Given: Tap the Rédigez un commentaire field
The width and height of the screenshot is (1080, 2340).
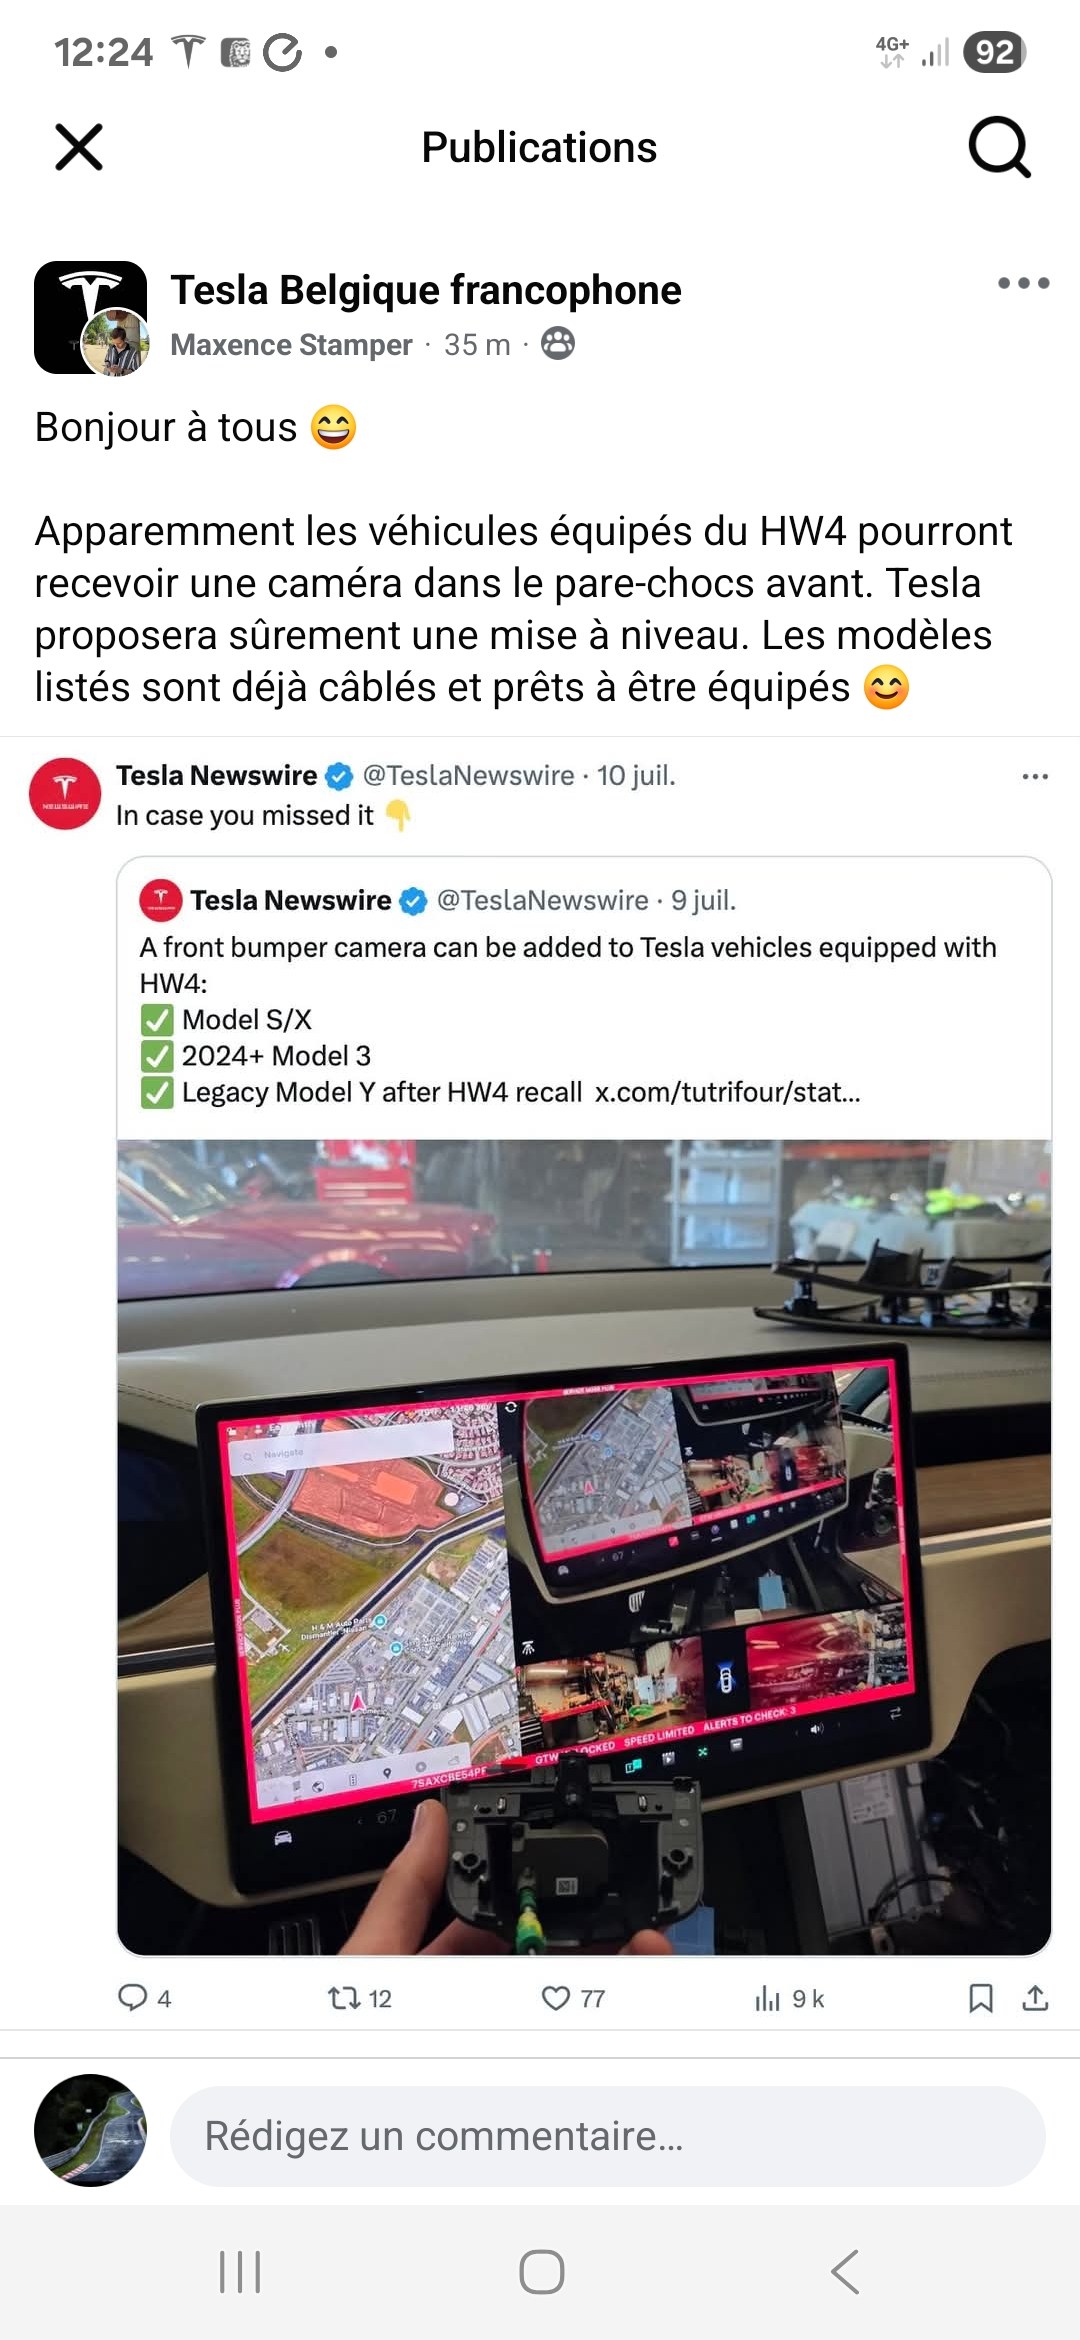Looking at the screenshot, I should [x=608, y=2136].
